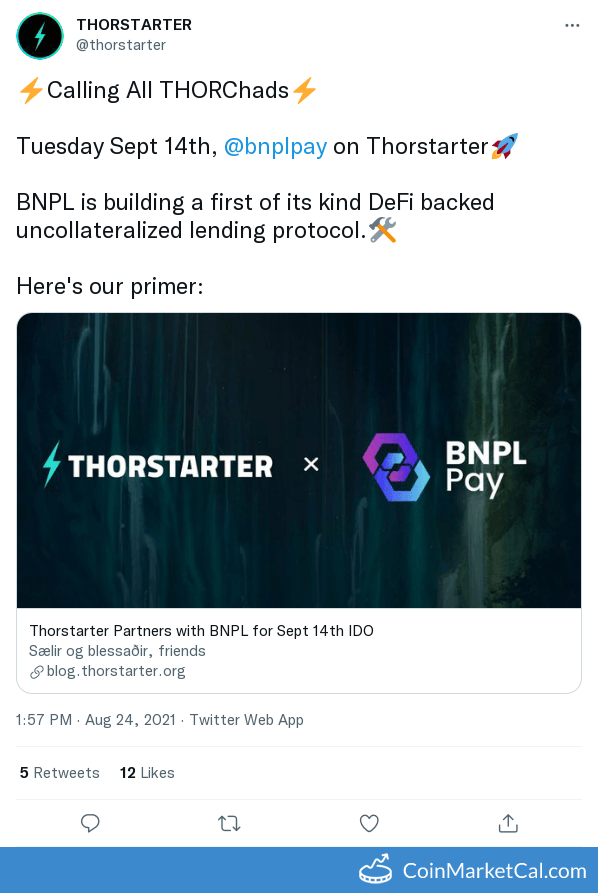Screen dimensions: 598x893
Task: Open the @bnplpay mention link
Action: coord(275,146)
